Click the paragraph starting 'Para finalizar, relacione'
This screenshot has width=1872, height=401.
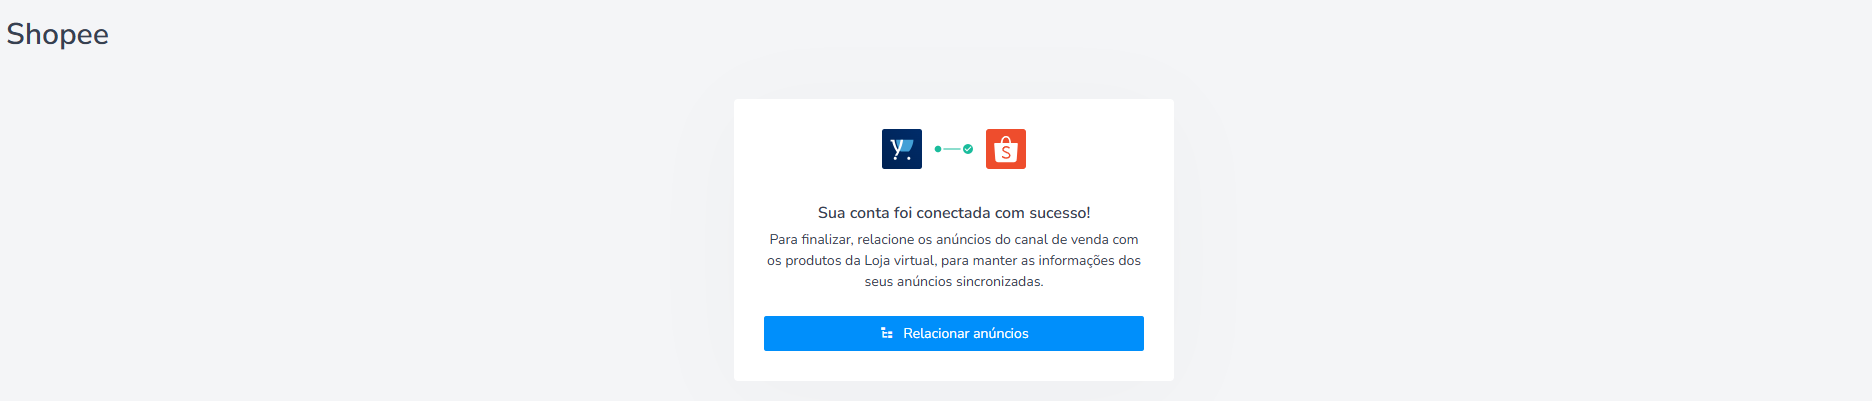click(954, 260)
